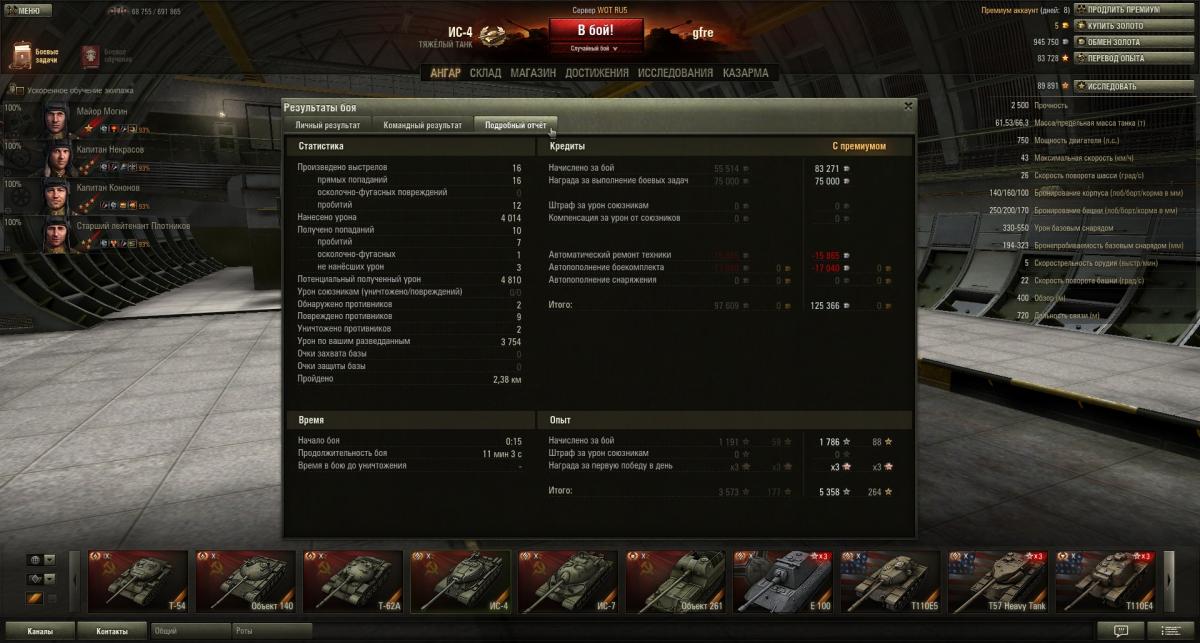The width and height of the screenshot is (1200, 643).
Task: Open the ИССЛЕДОВАНИЯ menu section
Action: pyautogui.click(x=676, y=73)
